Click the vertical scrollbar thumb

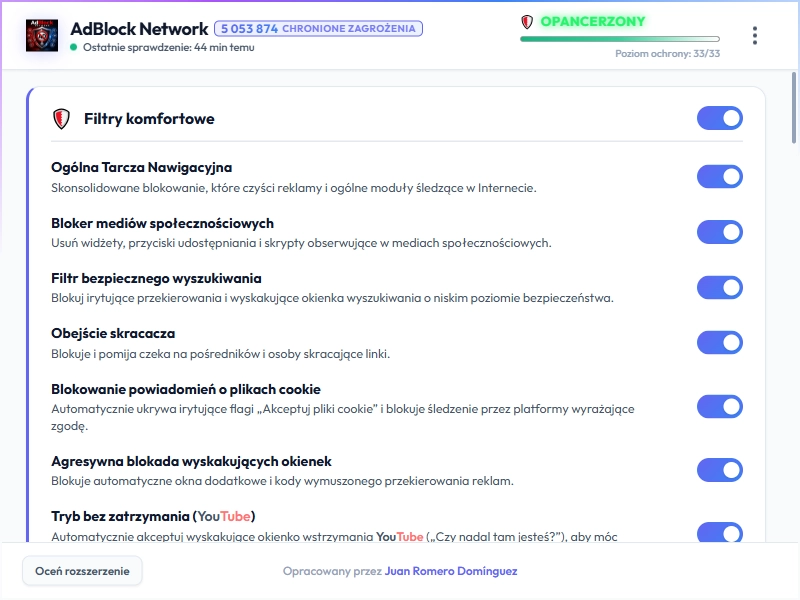pos(794,108)
